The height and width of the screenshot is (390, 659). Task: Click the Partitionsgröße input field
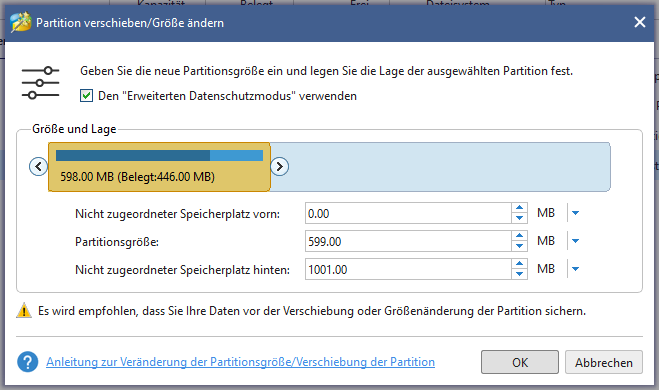tap(408, 241)
